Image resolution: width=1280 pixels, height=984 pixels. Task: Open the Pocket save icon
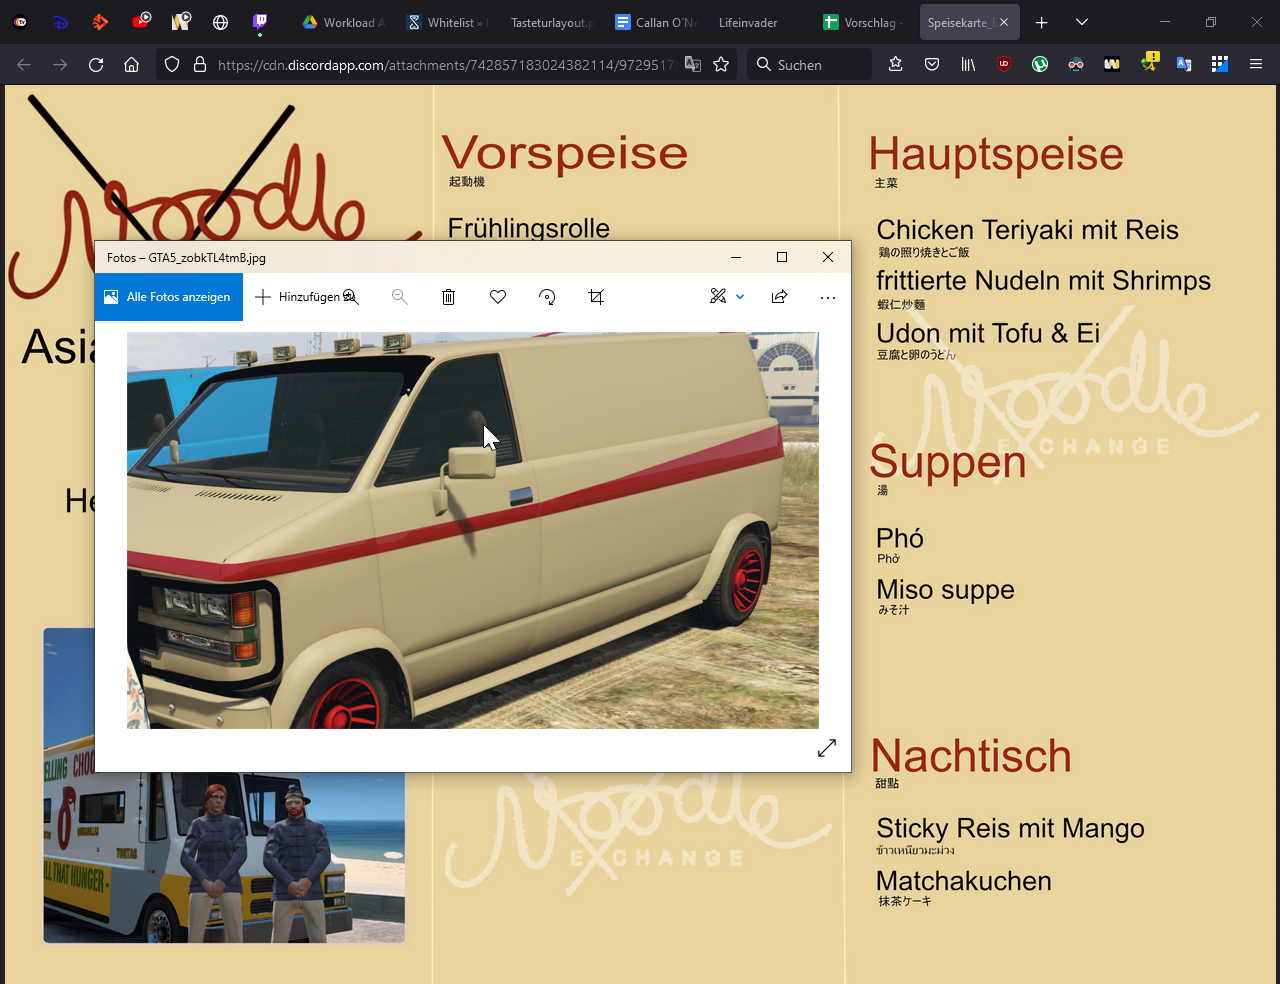[932, 65]
